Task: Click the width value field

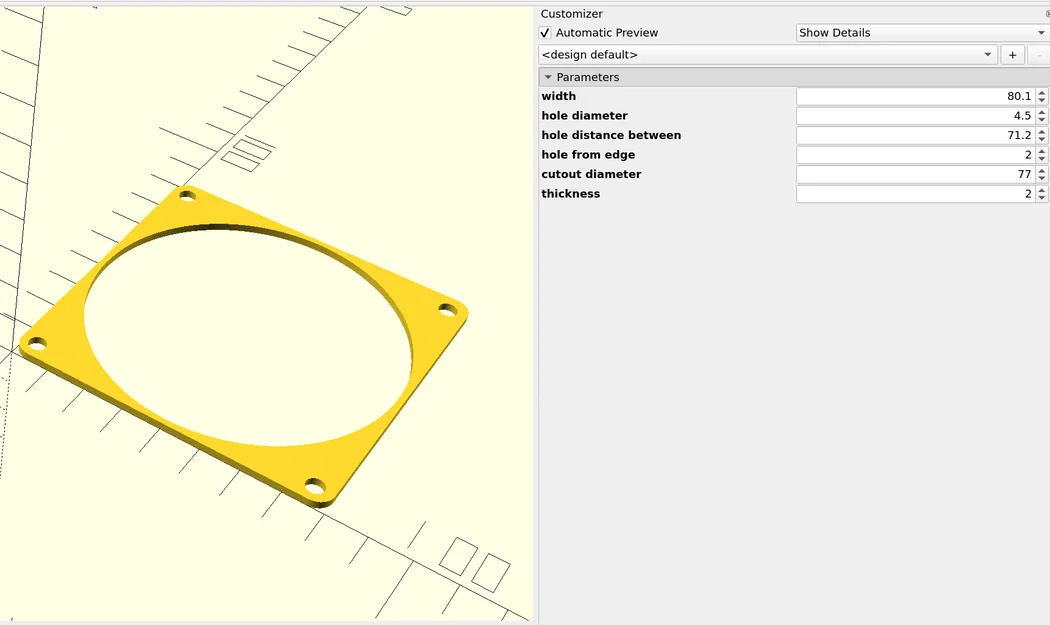Action: (915, 96)
